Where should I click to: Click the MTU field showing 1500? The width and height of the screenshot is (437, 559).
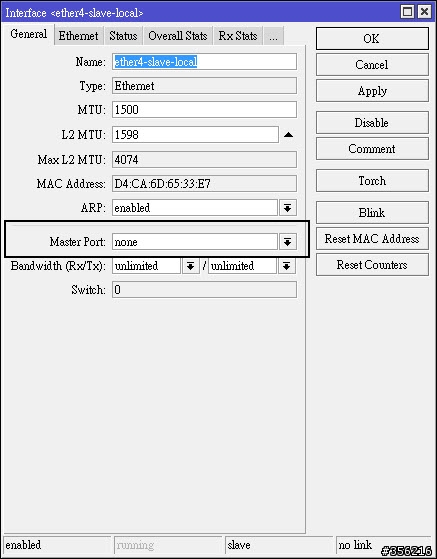click(x=204, y=109)
